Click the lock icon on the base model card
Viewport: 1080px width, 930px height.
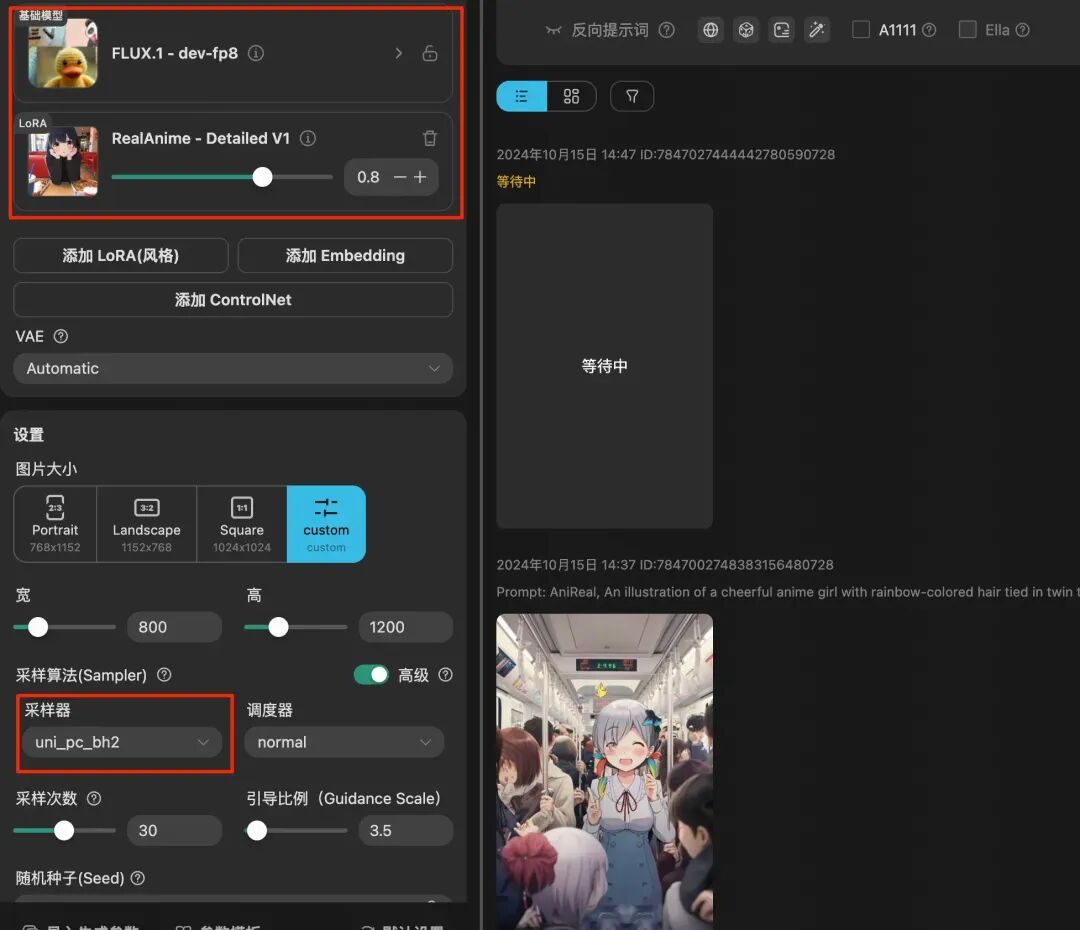click(430, 53)
